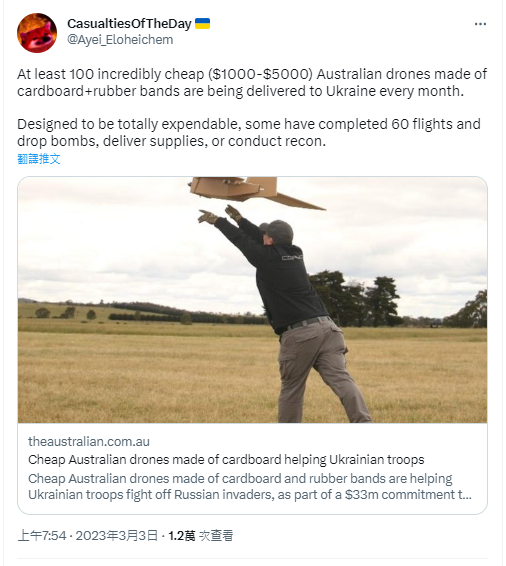
Task: Click tweet text about 100 cheap drones
Action: [x=252, y=82]
